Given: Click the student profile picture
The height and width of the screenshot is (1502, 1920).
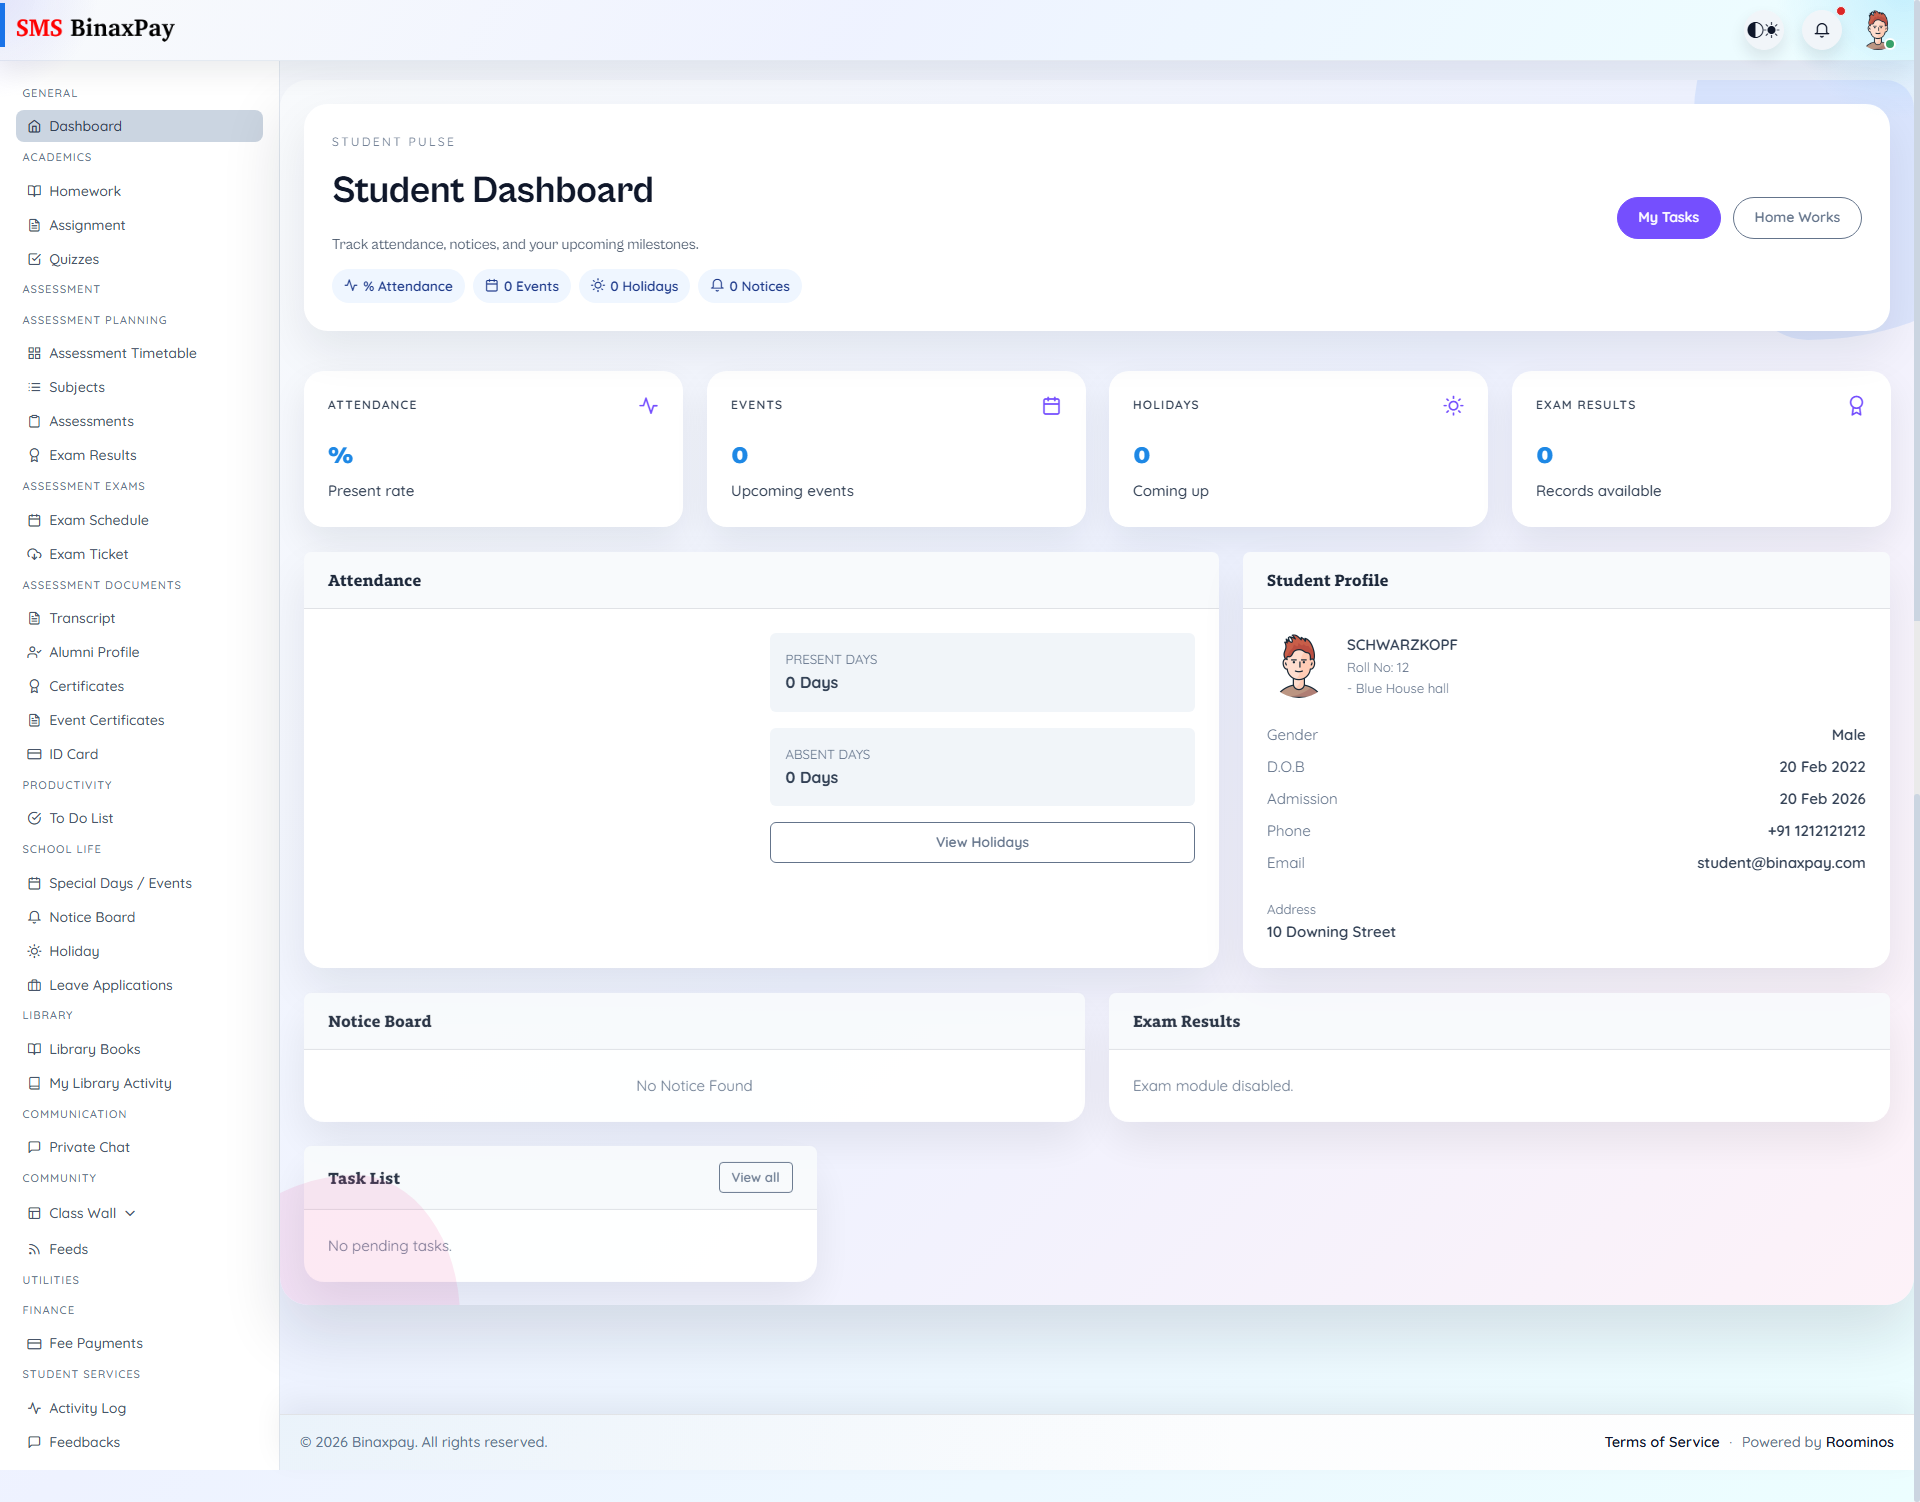Looking at the screenshot, I should coord(1299,666).
